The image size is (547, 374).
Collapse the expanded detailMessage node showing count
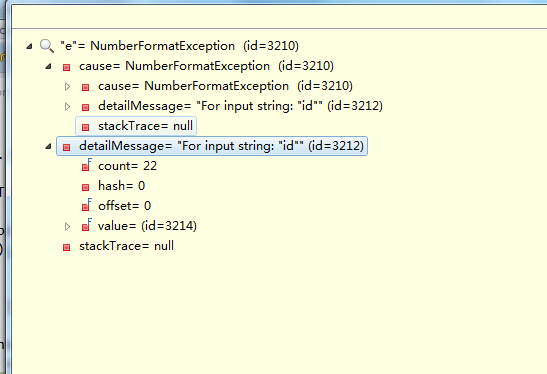(48, 146)
